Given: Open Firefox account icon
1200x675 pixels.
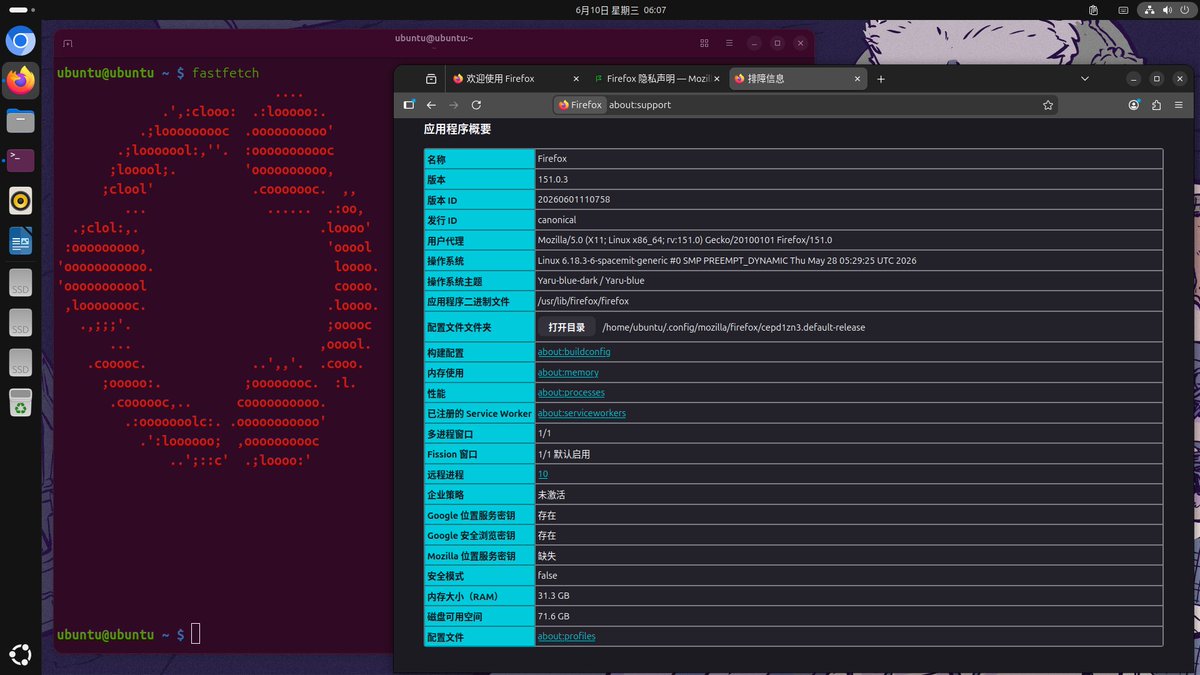Looking at the screenshot, I should (1134, 105).
